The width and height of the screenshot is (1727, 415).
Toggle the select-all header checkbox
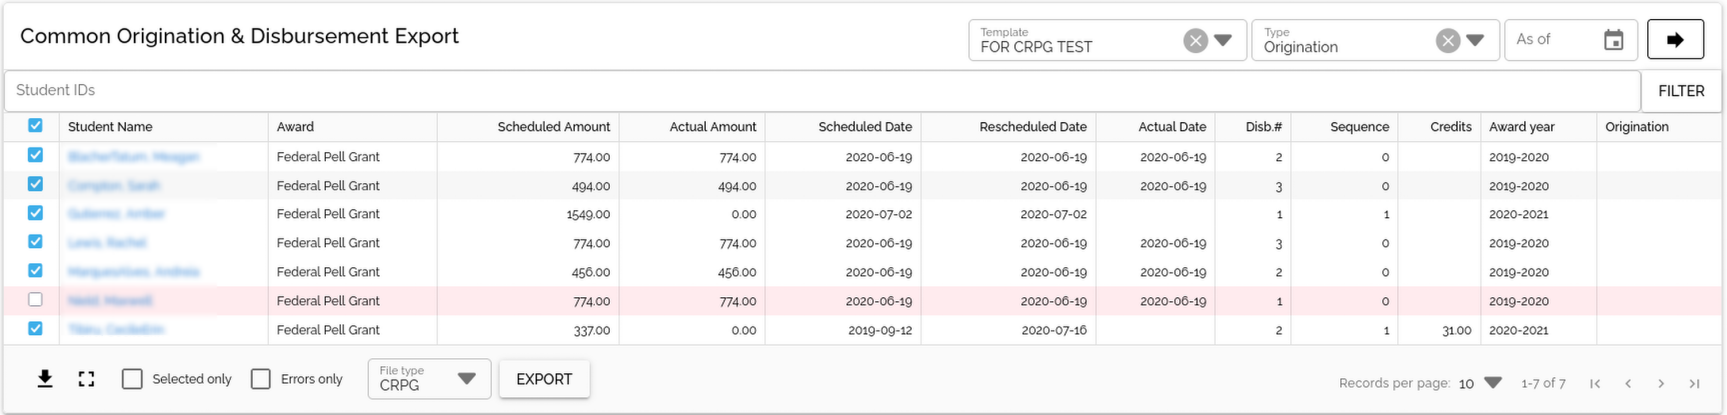click(36, 126)
